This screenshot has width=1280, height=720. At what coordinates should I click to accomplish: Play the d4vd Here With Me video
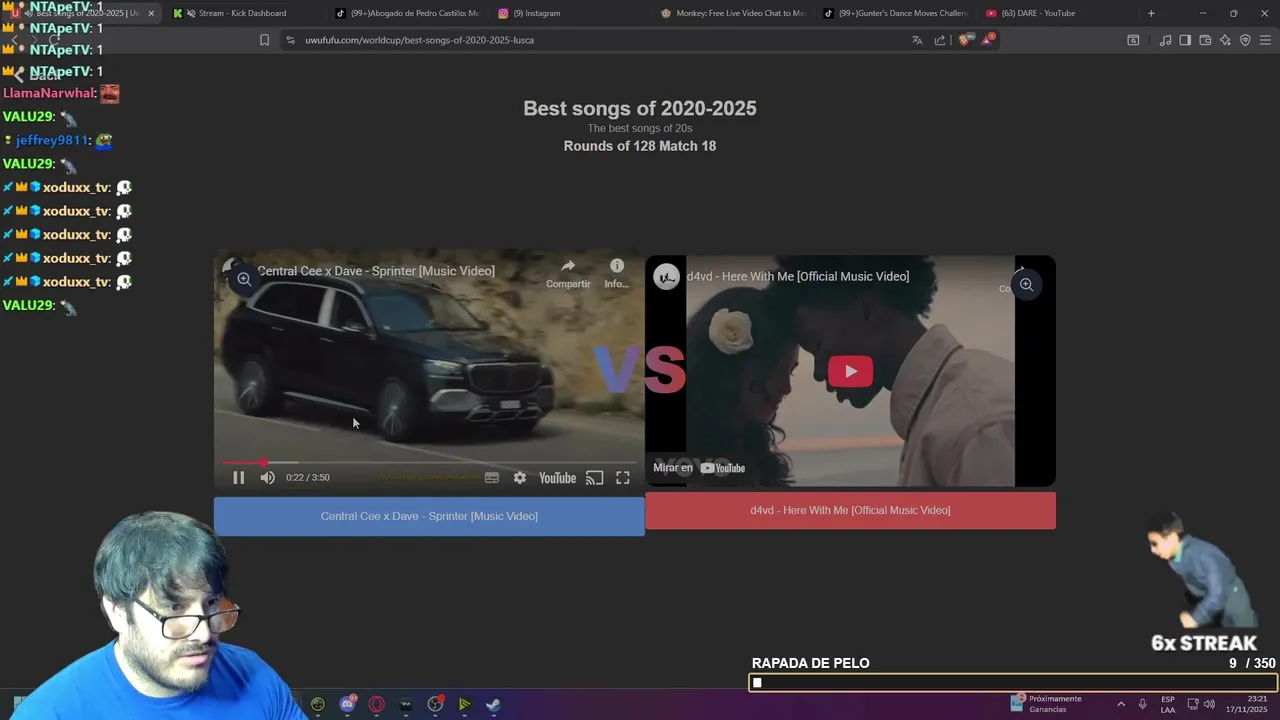tap(850, 371)
